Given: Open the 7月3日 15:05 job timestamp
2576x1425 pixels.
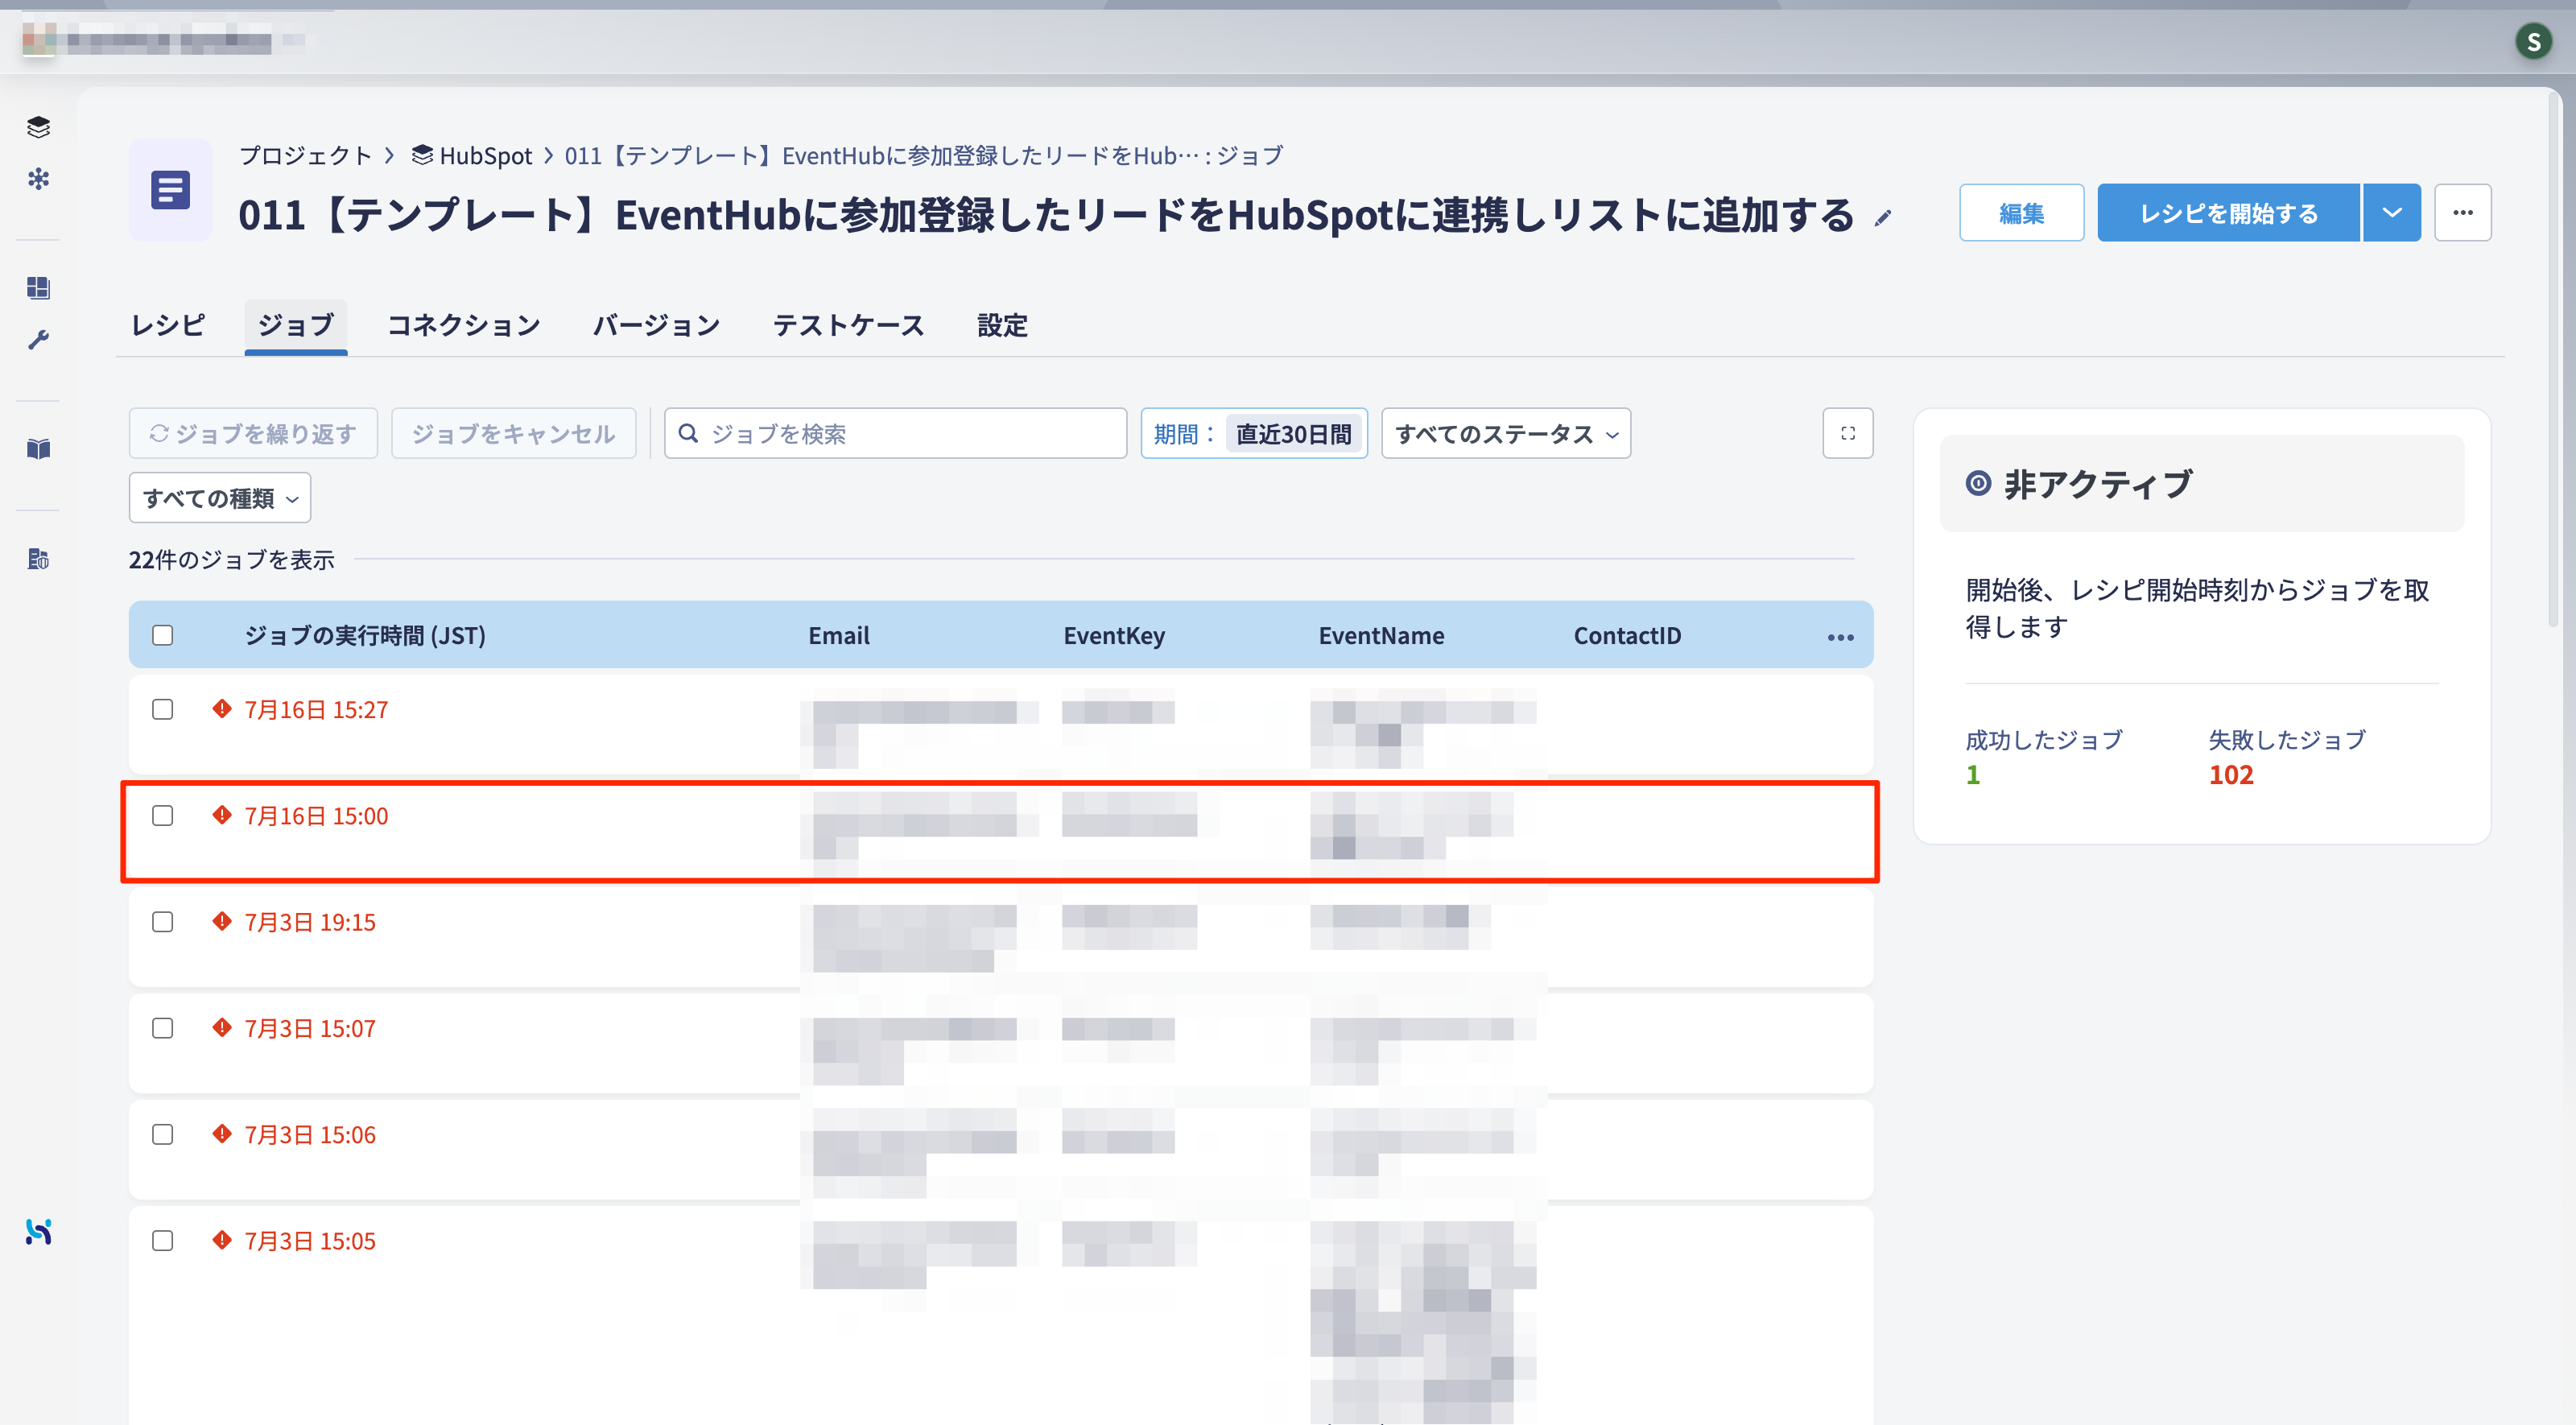Looking at the screenshot, I should tap(310, 1240).
